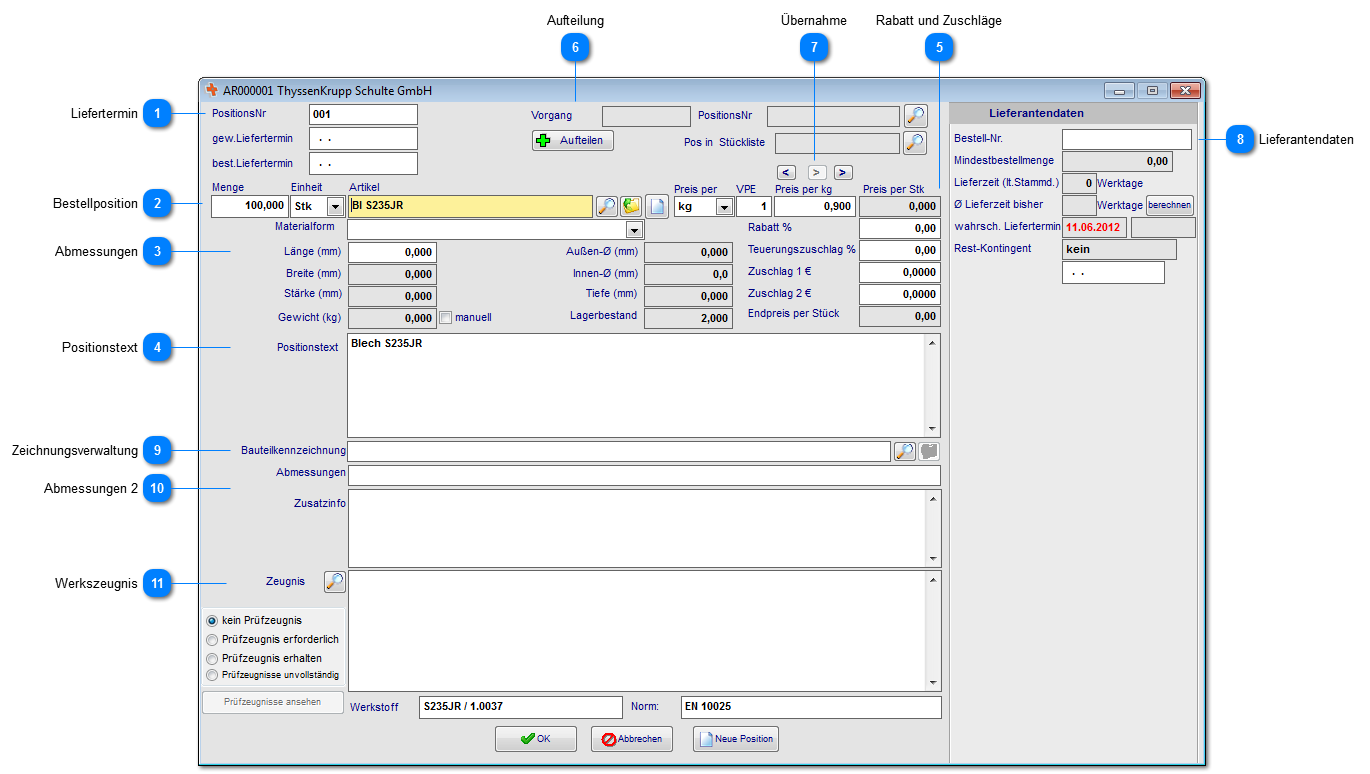Click the Lagerbestand value 2,000
The image size is (1370, 774).
pyautogui.click(x=688, y=318)
